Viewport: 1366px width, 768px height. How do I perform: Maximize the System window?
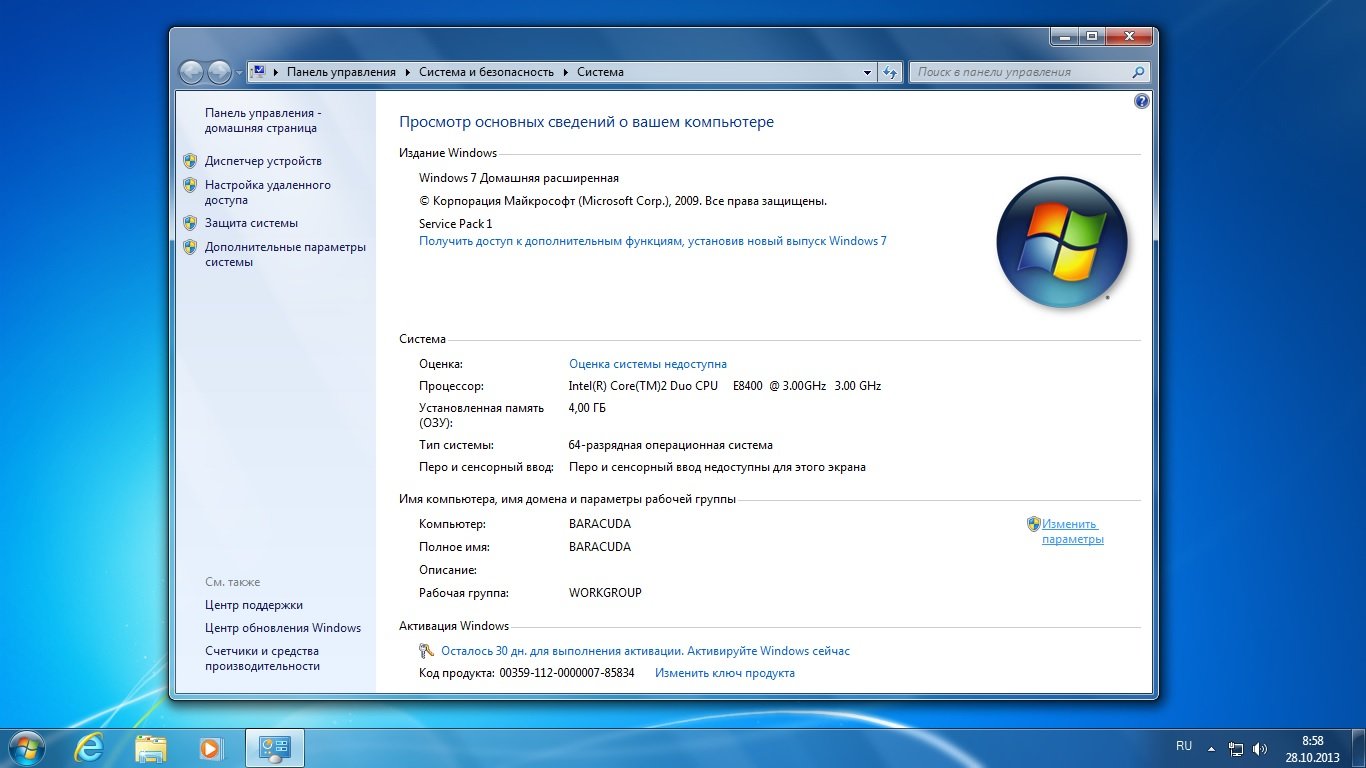click(1091, 36)
